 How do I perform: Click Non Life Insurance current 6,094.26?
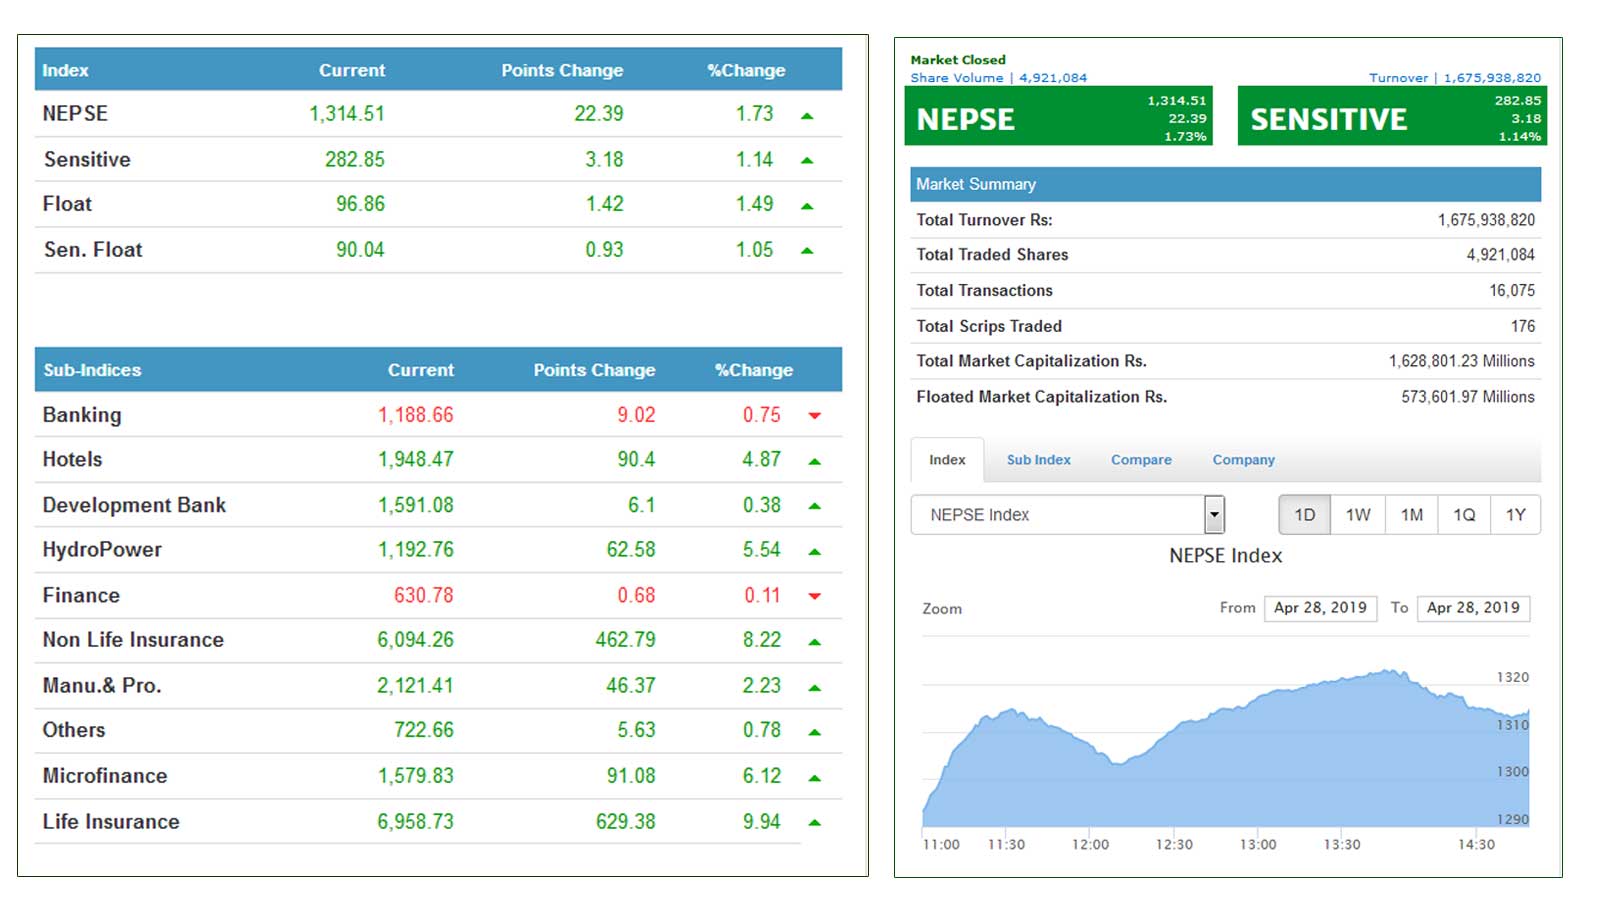coord(415,640)
